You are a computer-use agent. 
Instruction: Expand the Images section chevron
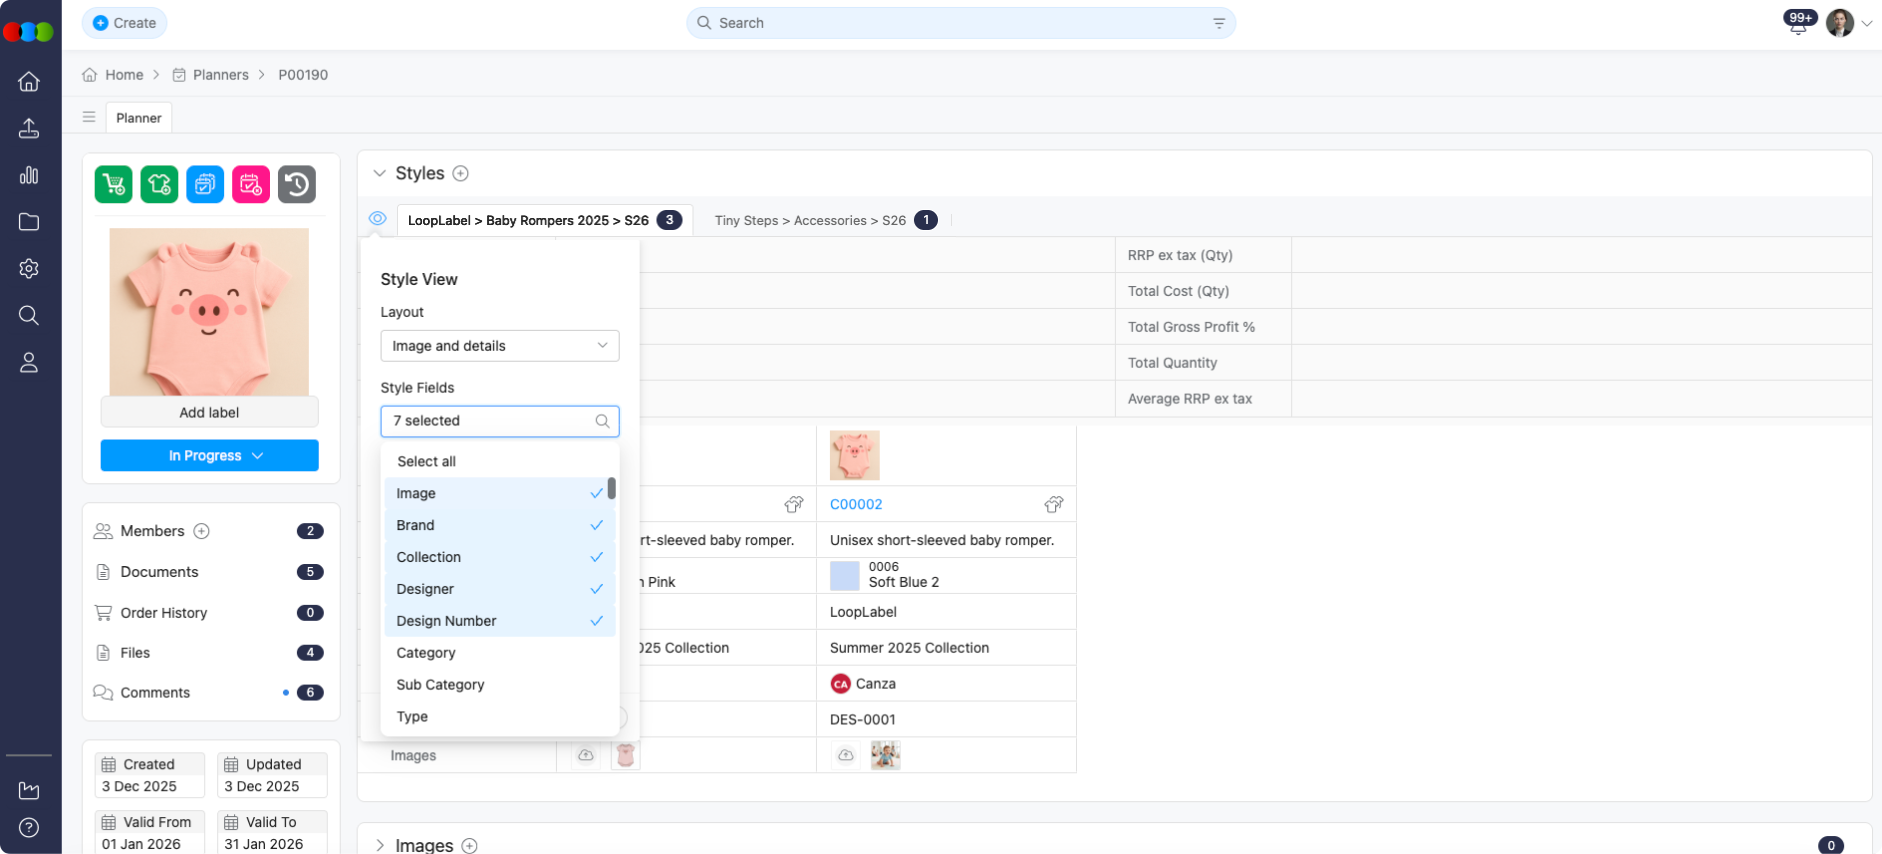[x=379, y=846]
